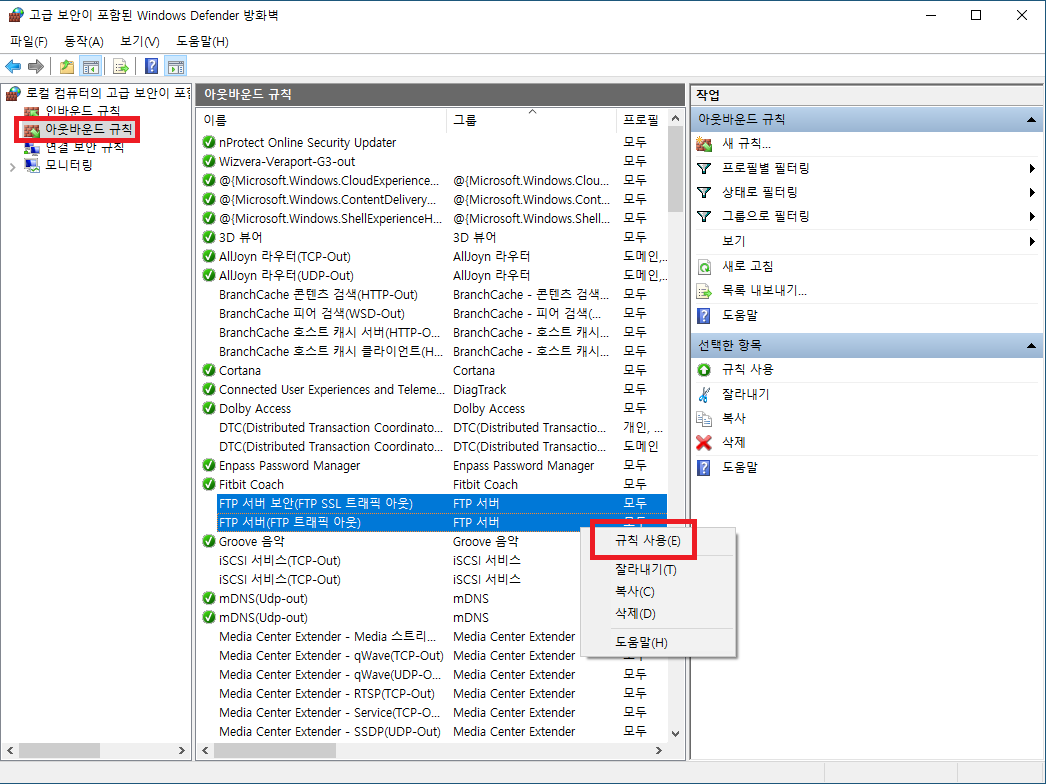Click the 목록 내보내기 export icon

704,291
